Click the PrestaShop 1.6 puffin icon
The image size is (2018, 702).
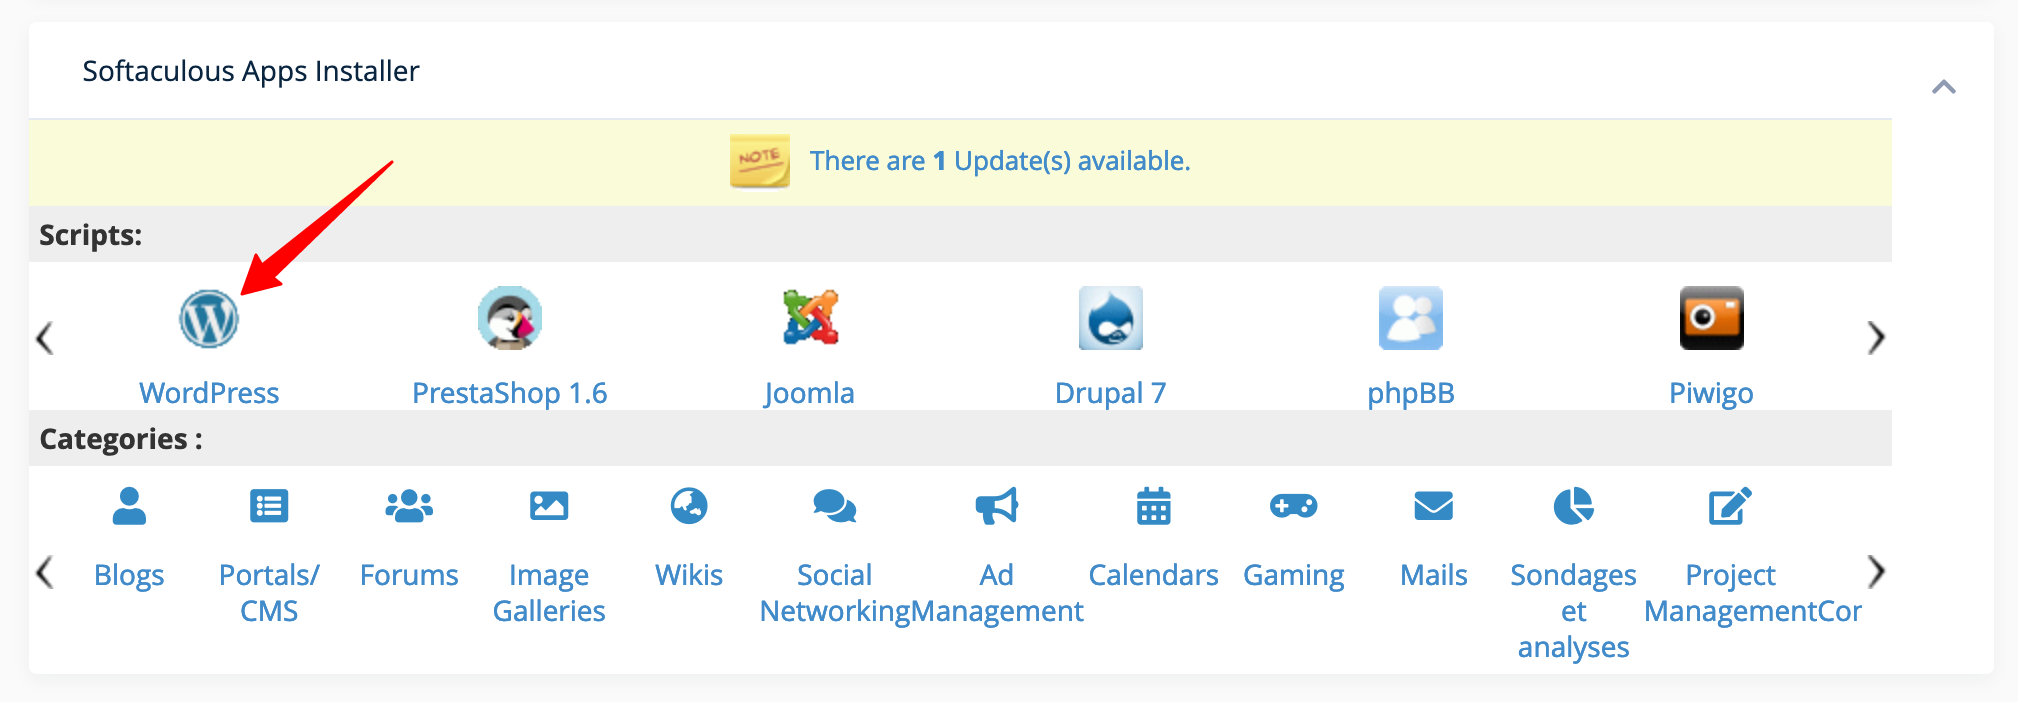(510, 318)
